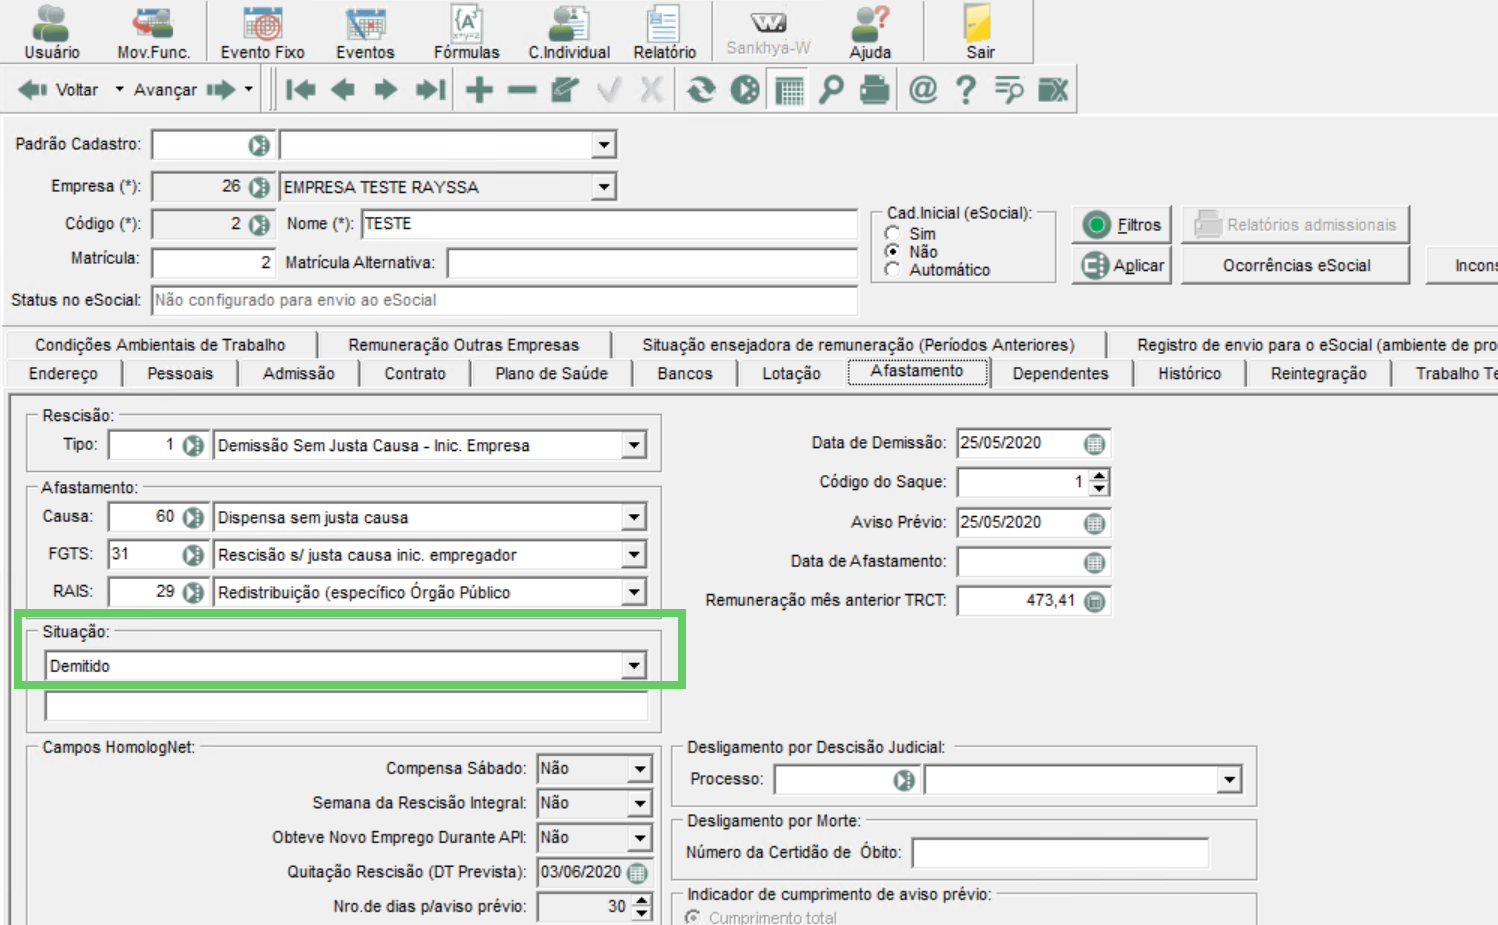Click the Aplicar button
The height and width of the screenshot is (925, 1498).
1121,265
